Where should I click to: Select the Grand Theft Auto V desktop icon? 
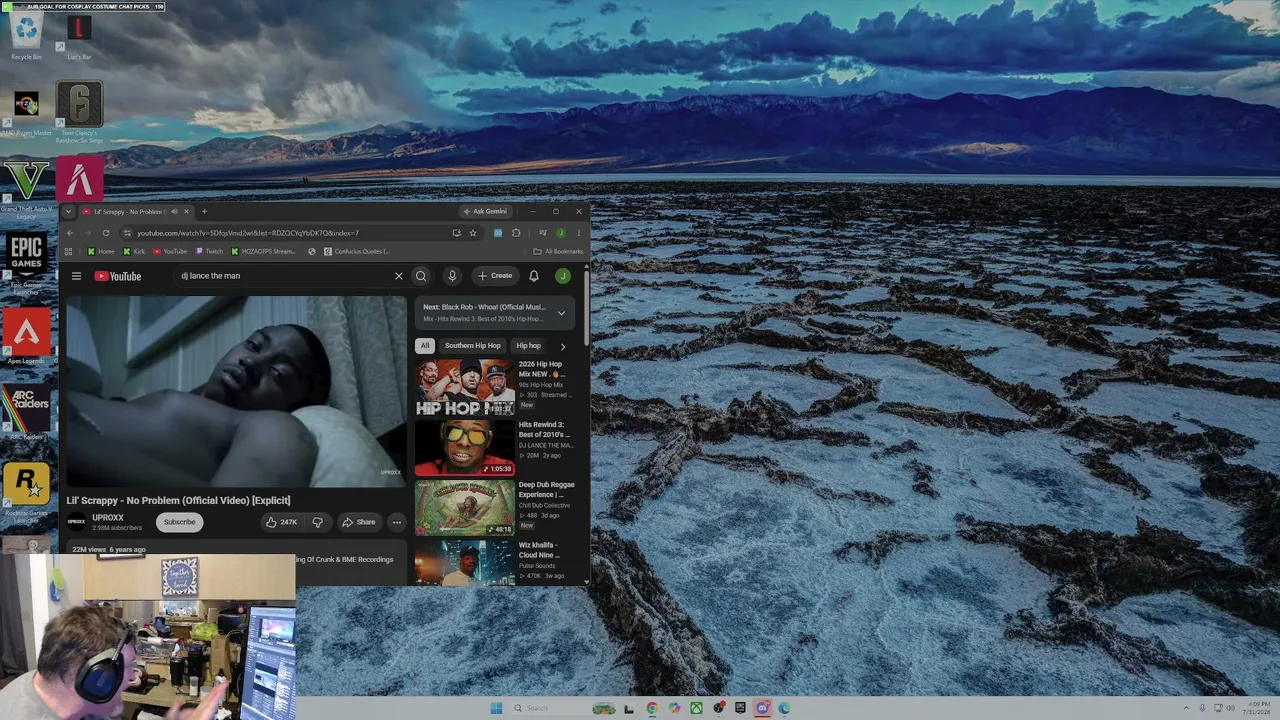[x=26, y=190]
